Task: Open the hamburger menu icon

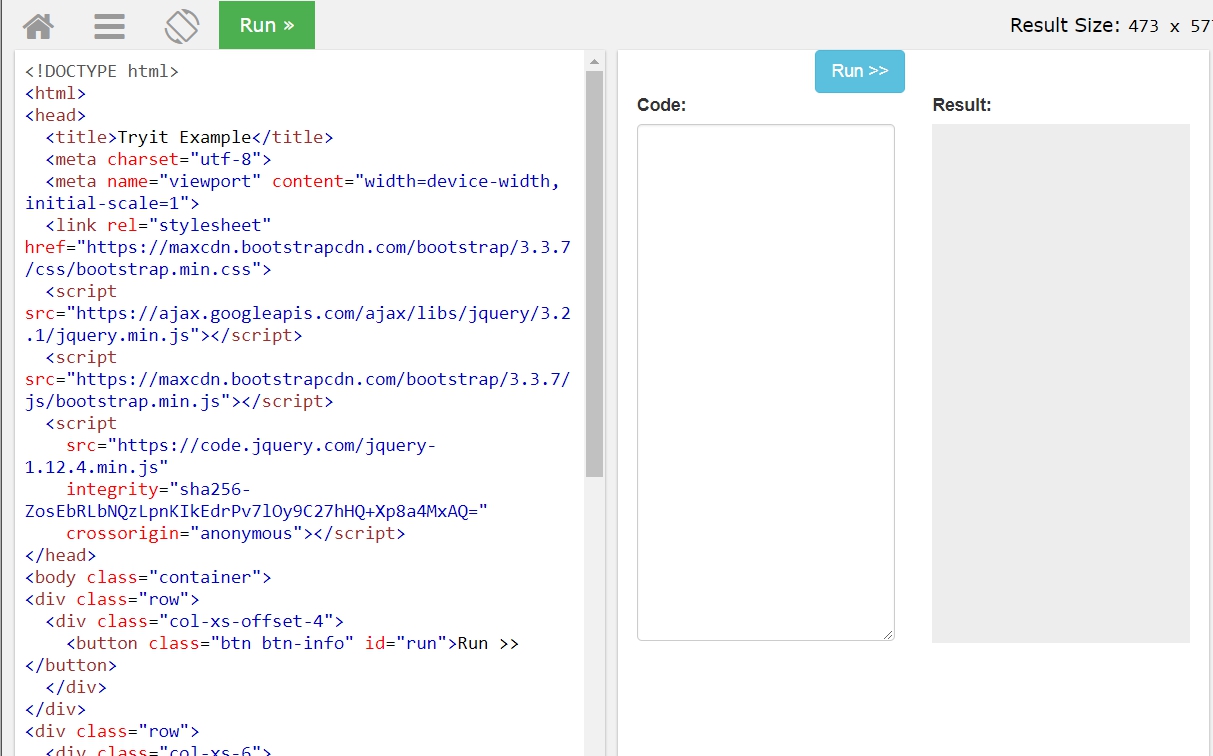Action: tap(110, 25)
